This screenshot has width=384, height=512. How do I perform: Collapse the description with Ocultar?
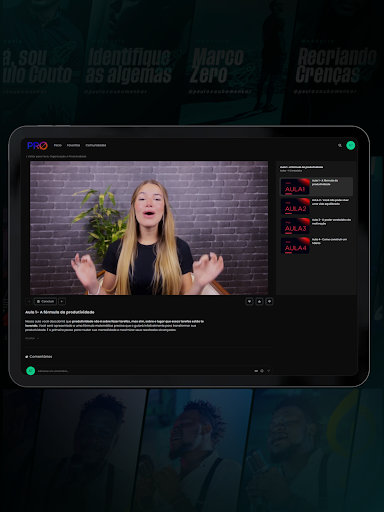tap(32, 338)
